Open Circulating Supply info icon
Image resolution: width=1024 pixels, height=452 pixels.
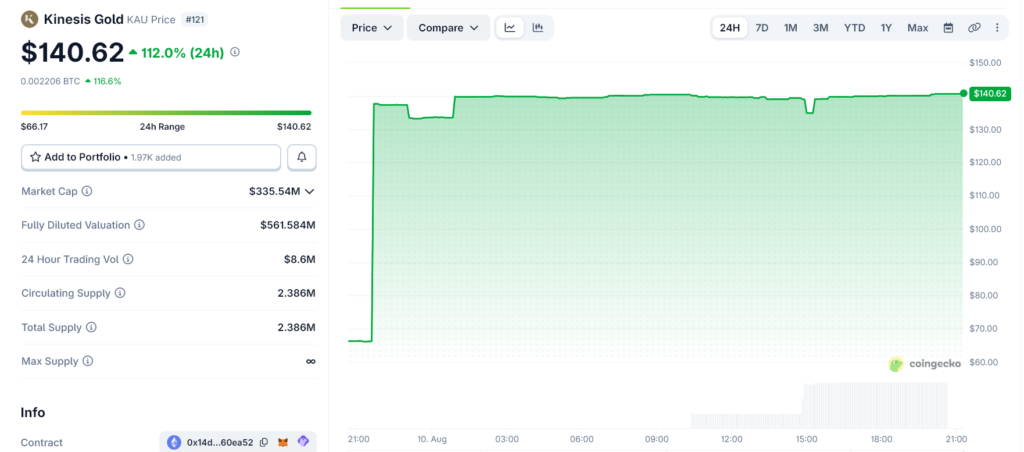pos(120,293)
